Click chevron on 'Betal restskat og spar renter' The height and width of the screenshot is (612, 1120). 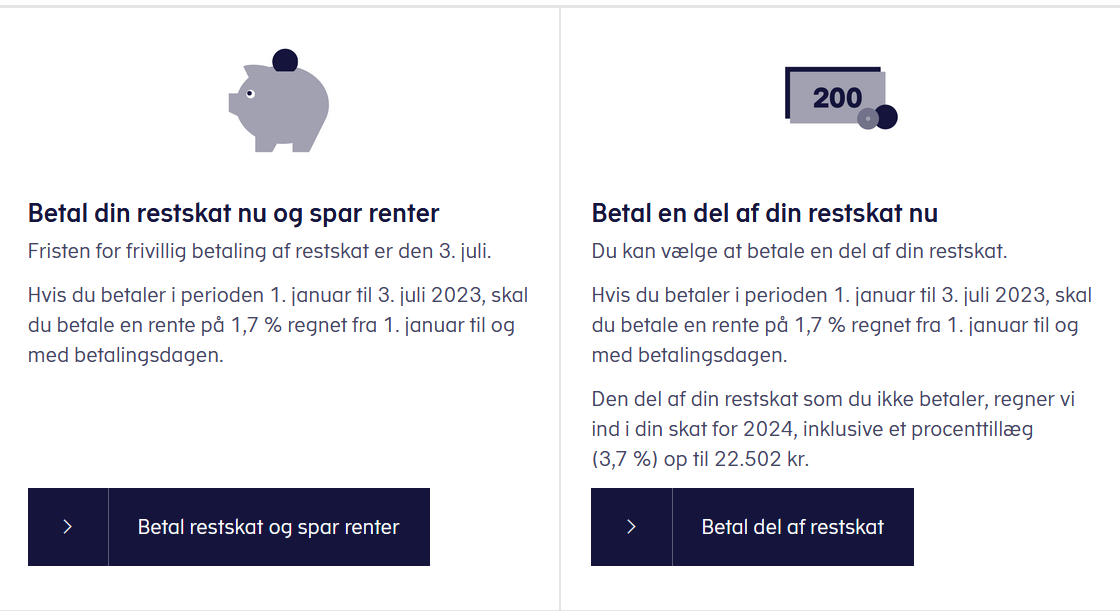pyautogui.click(x=68, y=527)
